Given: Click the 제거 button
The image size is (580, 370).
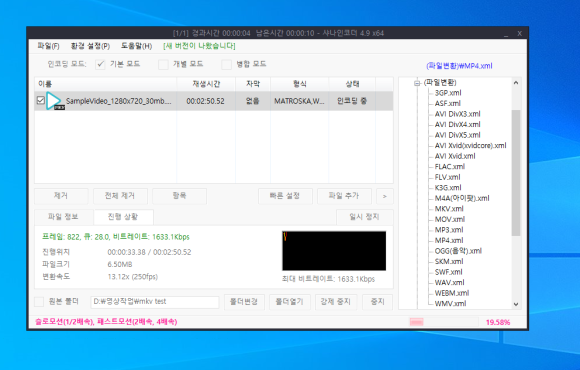Looking at the screenshot, I should (x=61, y=196).
